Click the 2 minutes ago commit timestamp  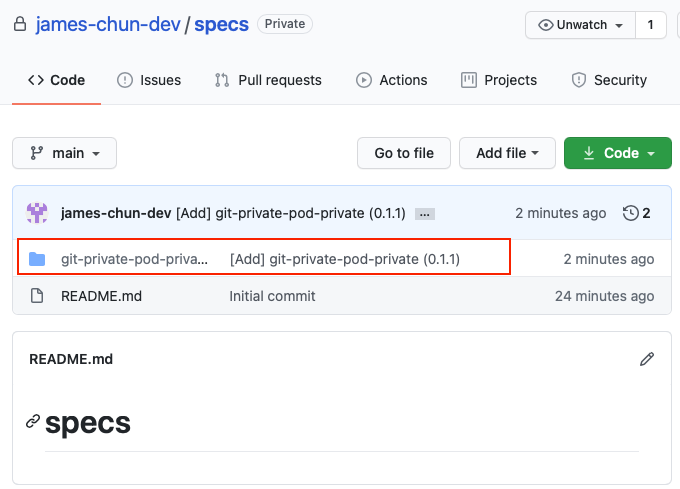[x=560, y=213]
